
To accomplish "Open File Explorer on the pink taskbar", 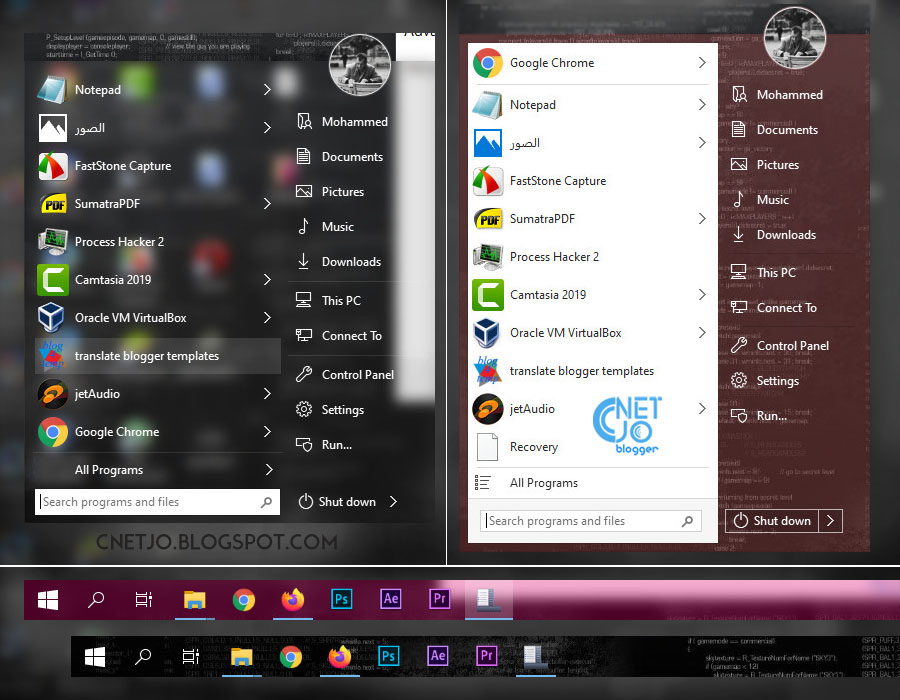I will (x=195, y=600).
